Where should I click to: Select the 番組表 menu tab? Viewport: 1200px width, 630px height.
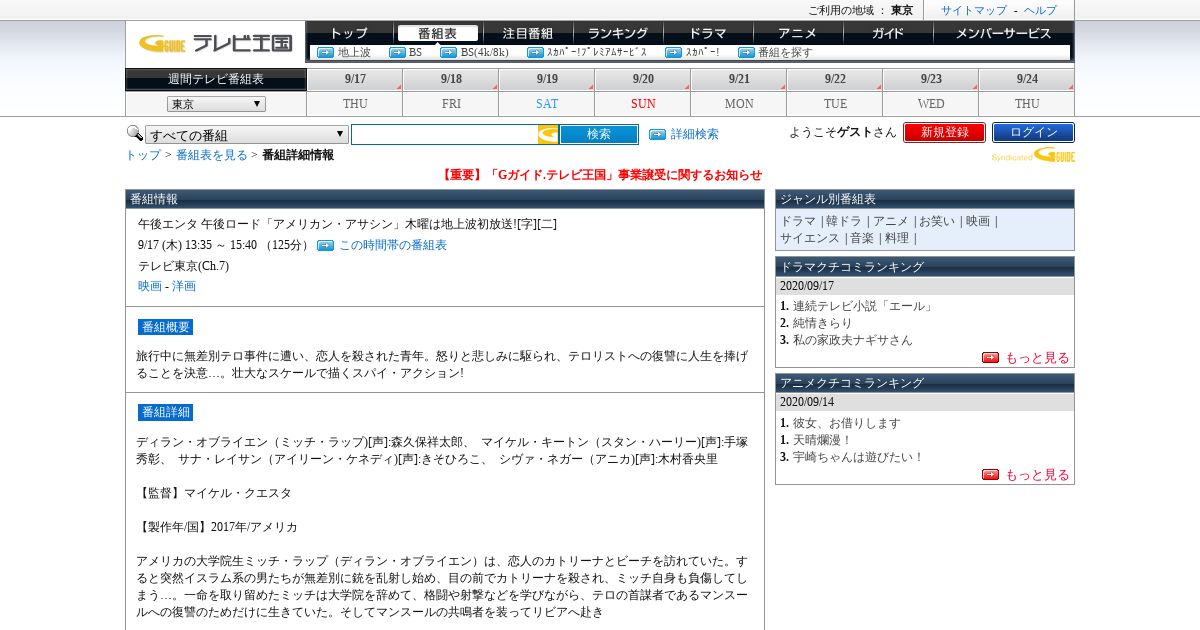[x=437, y=33]
